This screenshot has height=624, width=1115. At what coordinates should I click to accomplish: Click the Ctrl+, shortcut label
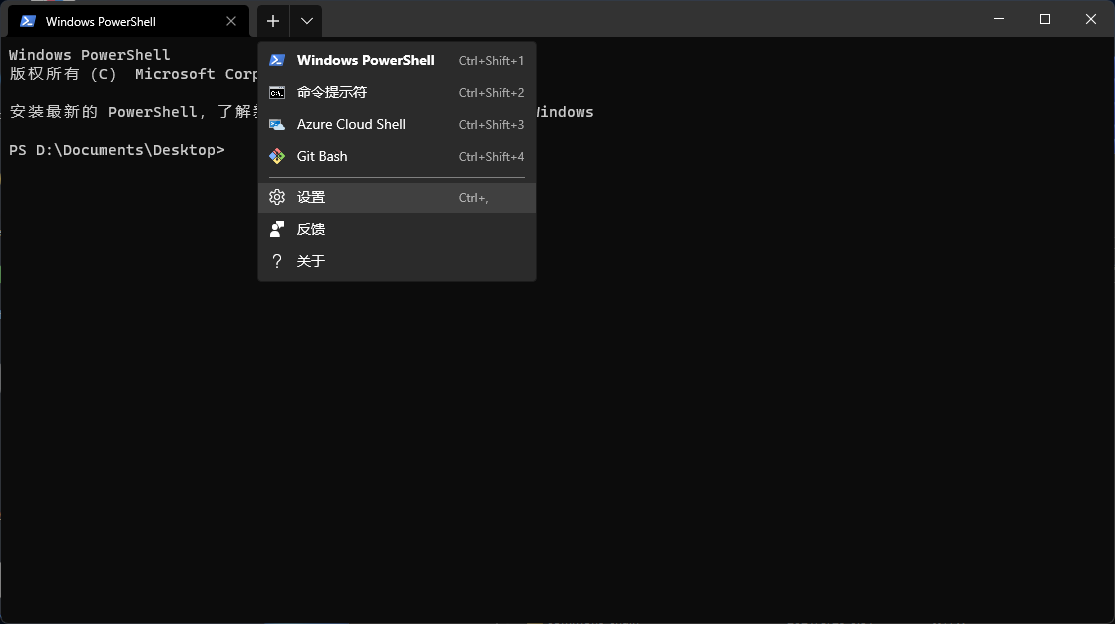474,198
